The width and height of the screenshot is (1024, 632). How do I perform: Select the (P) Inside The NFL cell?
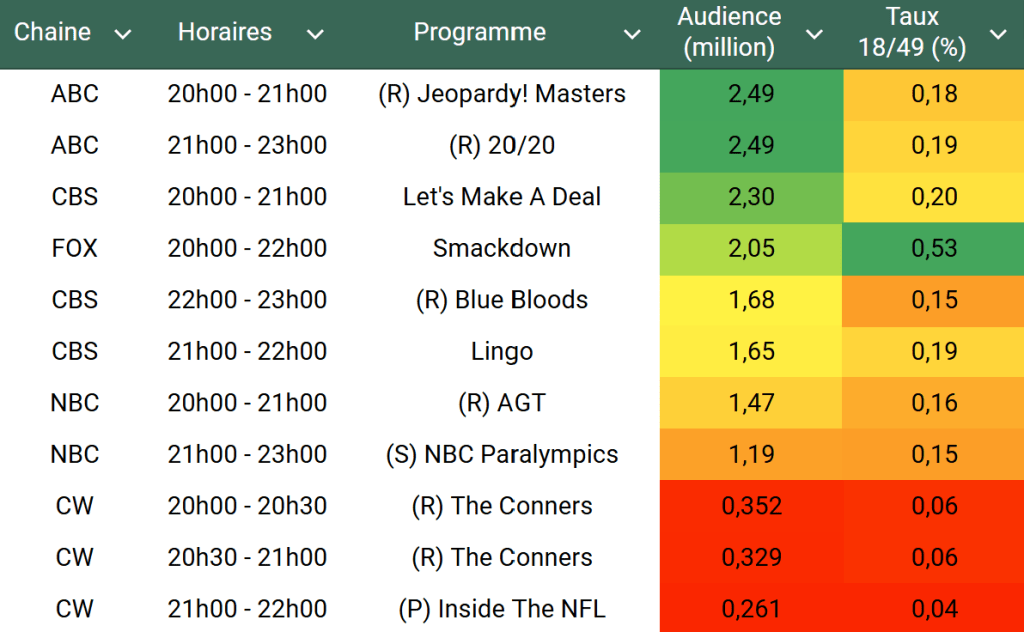(x=502, y=608)
